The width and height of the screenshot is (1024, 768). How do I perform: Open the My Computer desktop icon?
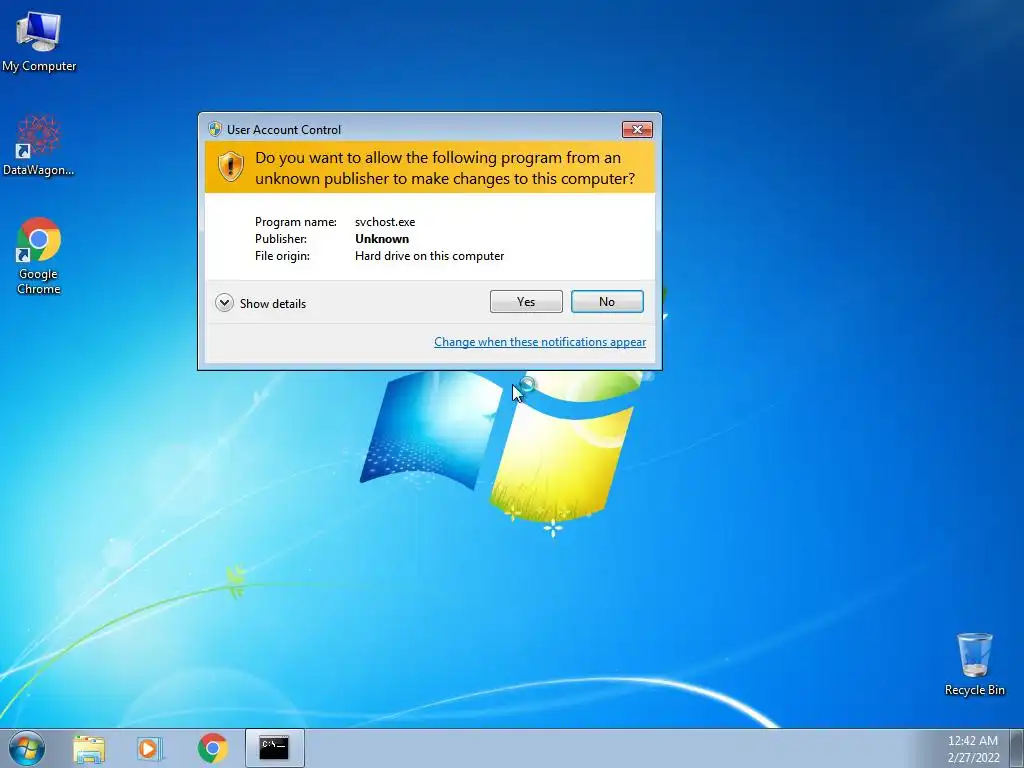(39, 41)
